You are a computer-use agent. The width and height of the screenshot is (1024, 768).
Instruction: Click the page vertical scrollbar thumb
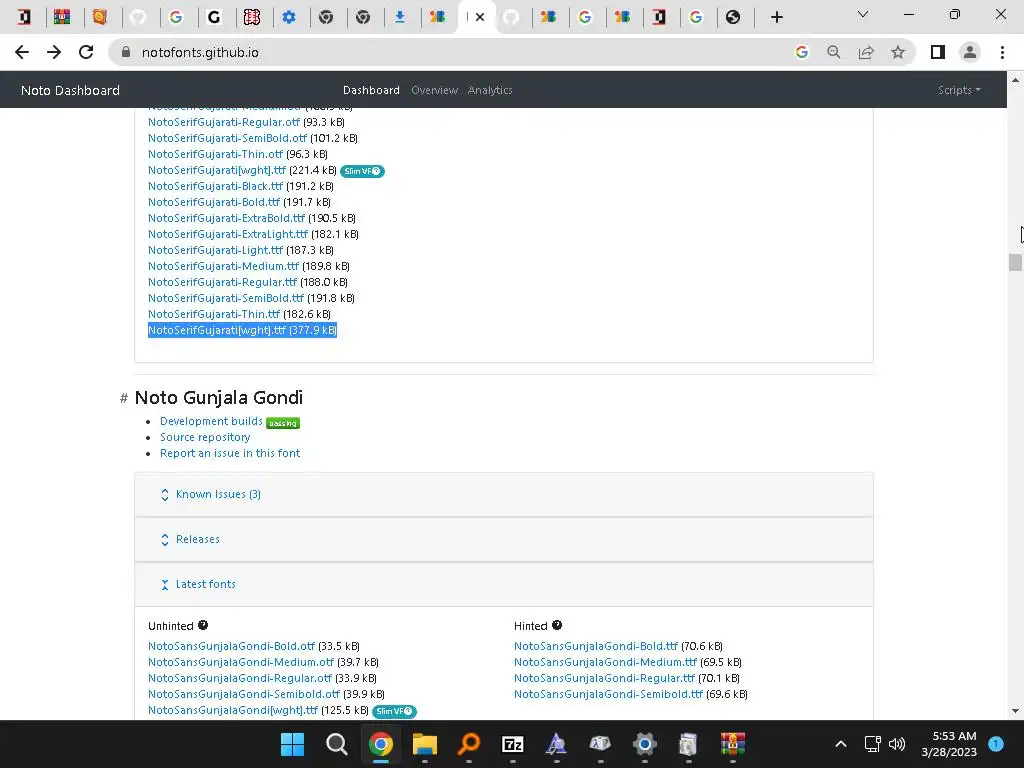(1015, 262)
